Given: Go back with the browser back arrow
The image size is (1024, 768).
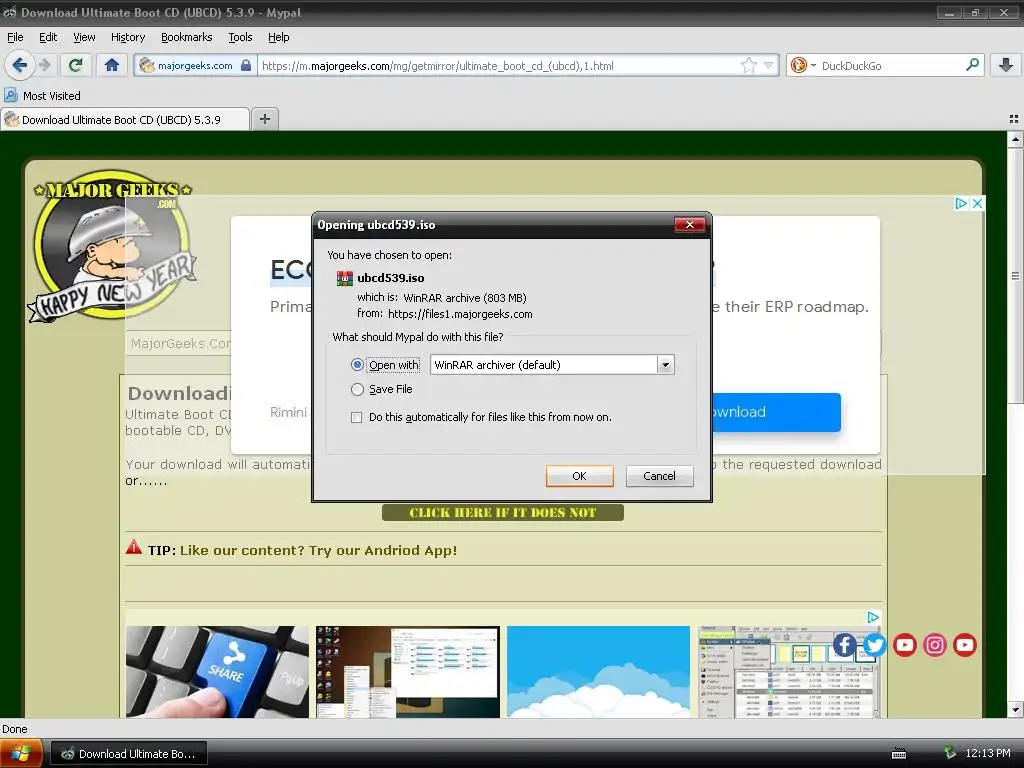Looking at the screenshot, I should point(19,65).
